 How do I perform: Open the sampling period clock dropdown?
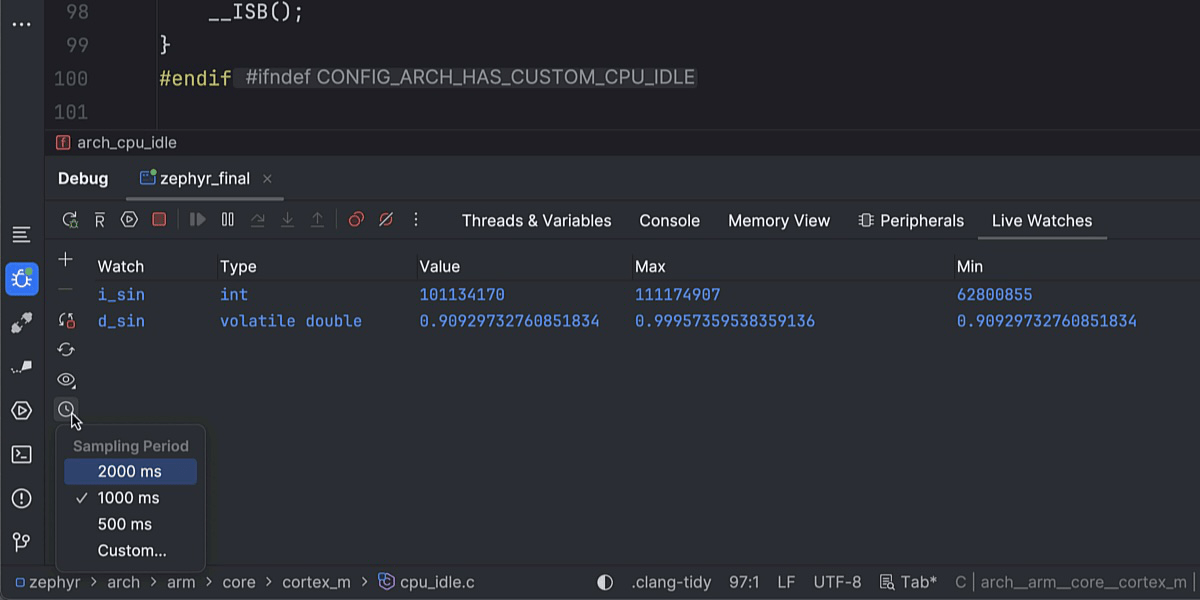(x=66, y=410)
